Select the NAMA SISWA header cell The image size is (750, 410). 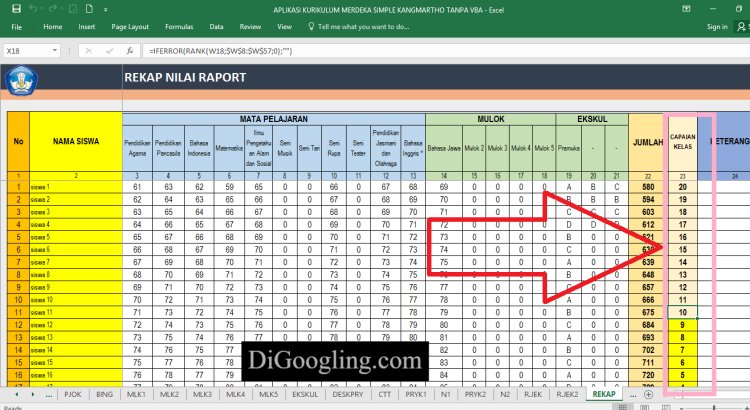pos(76,142)
